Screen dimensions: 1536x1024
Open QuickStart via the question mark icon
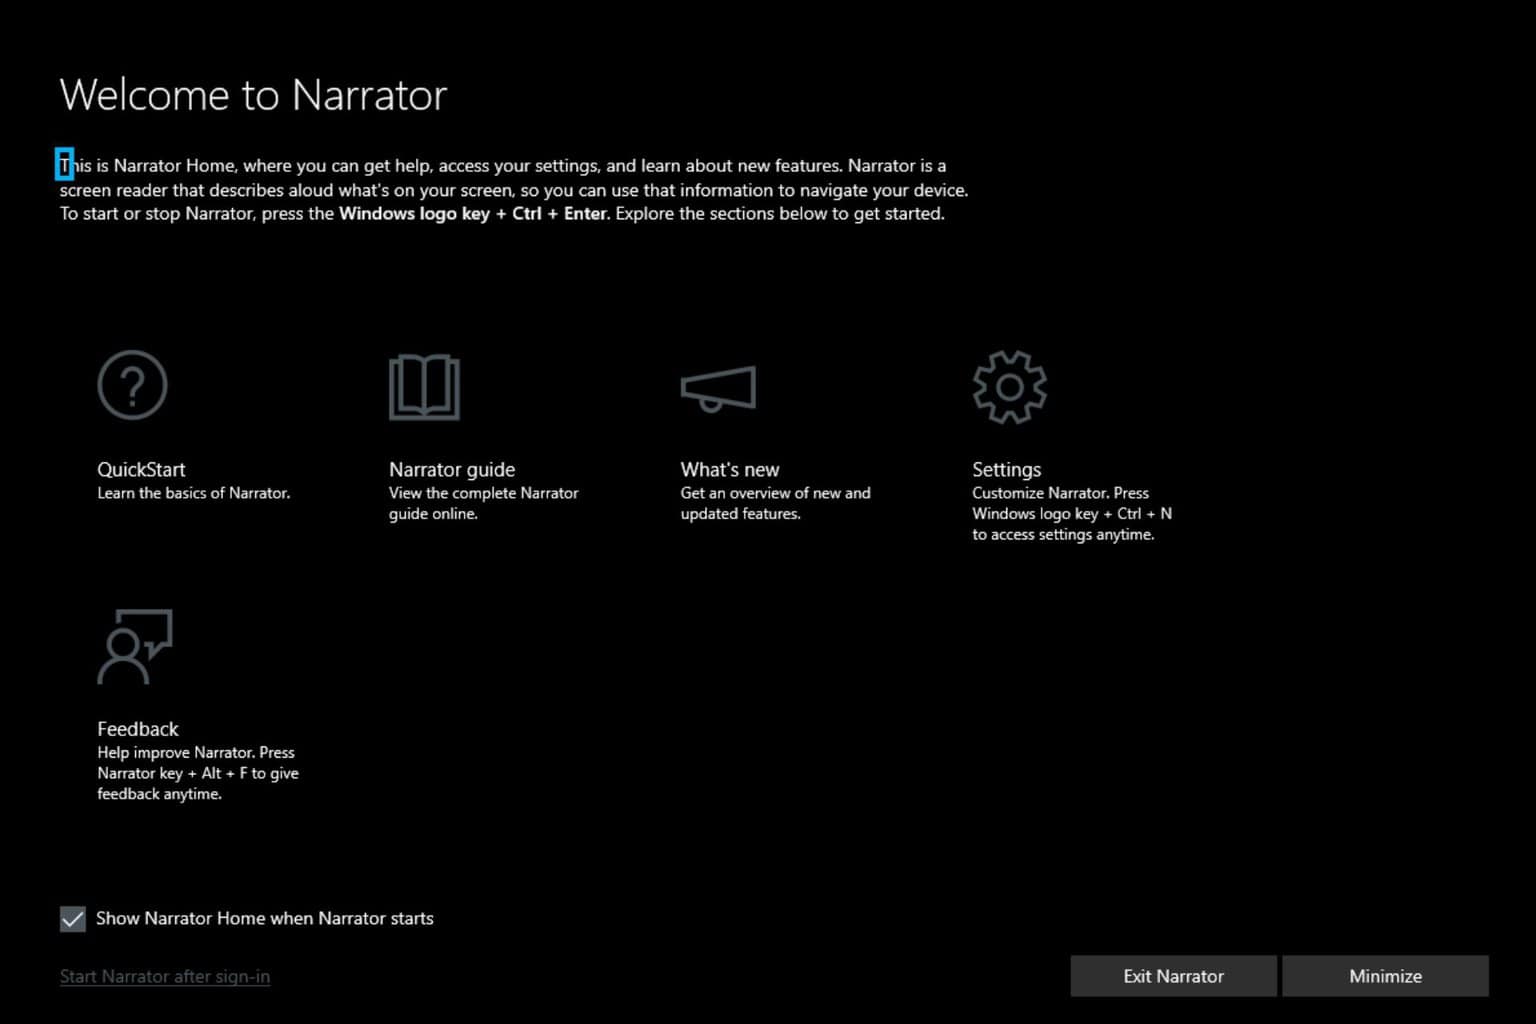(x=132, y=385)
